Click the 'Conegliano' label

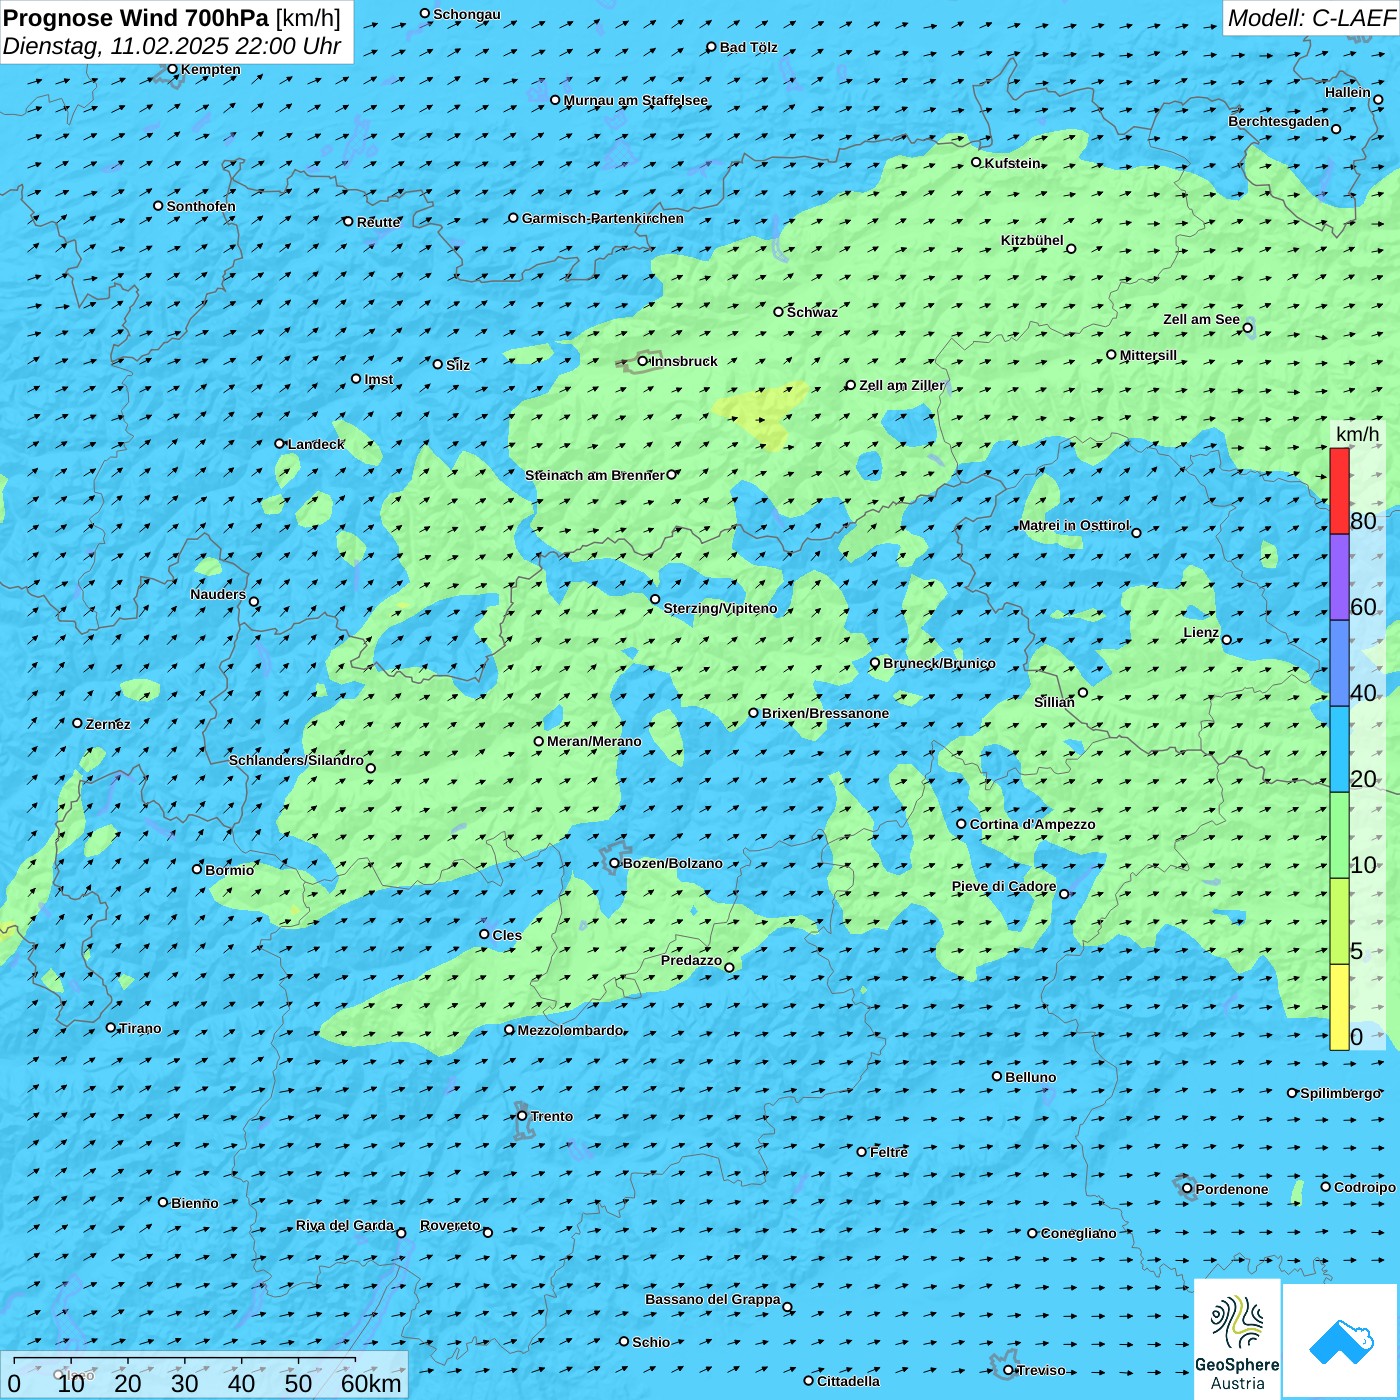pyautogui.click(x=1078, y=1233)
